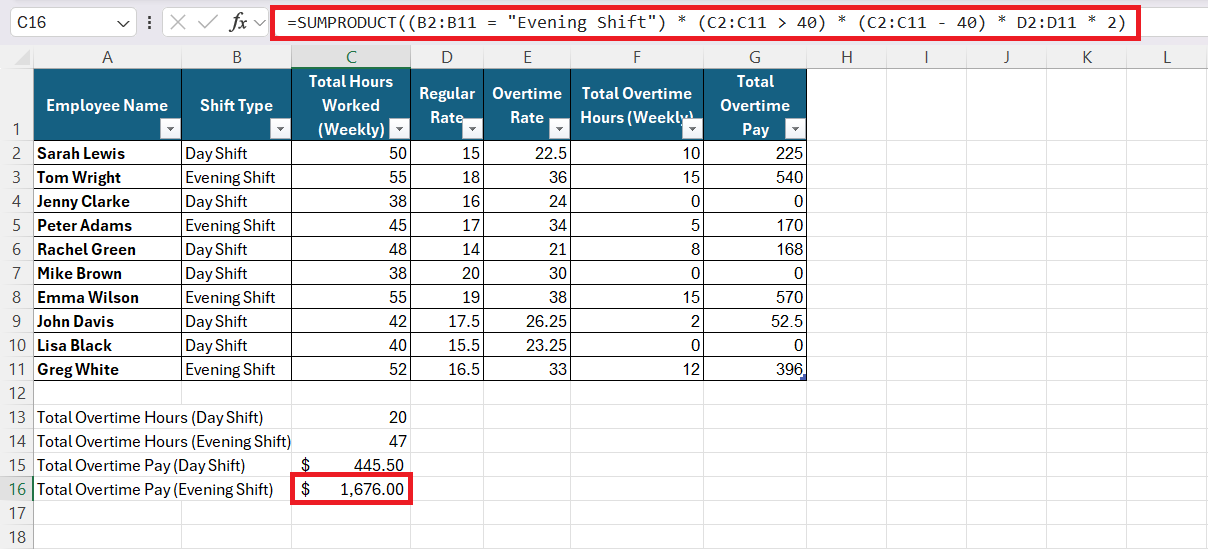Click the label Total Overtime Hours (Day Shift)

click(x=150, y=417)
